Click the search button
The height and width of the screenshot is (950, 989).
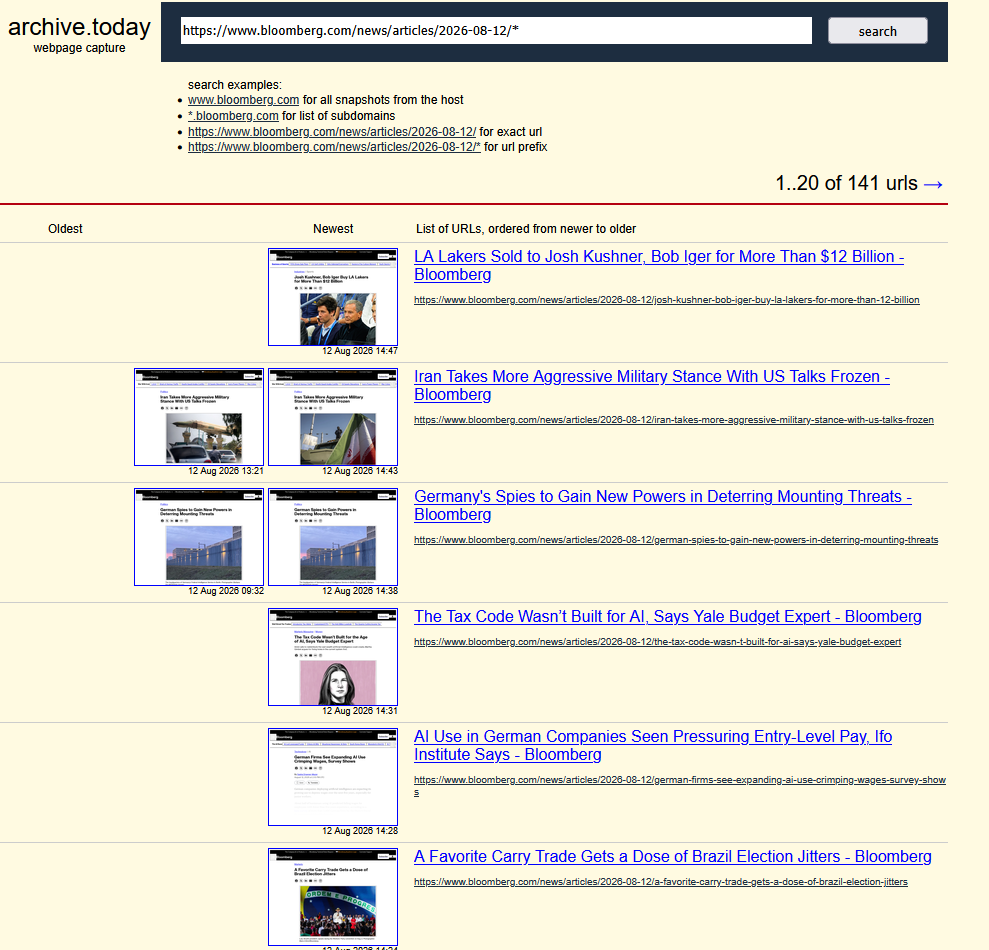tap(877, 31)
